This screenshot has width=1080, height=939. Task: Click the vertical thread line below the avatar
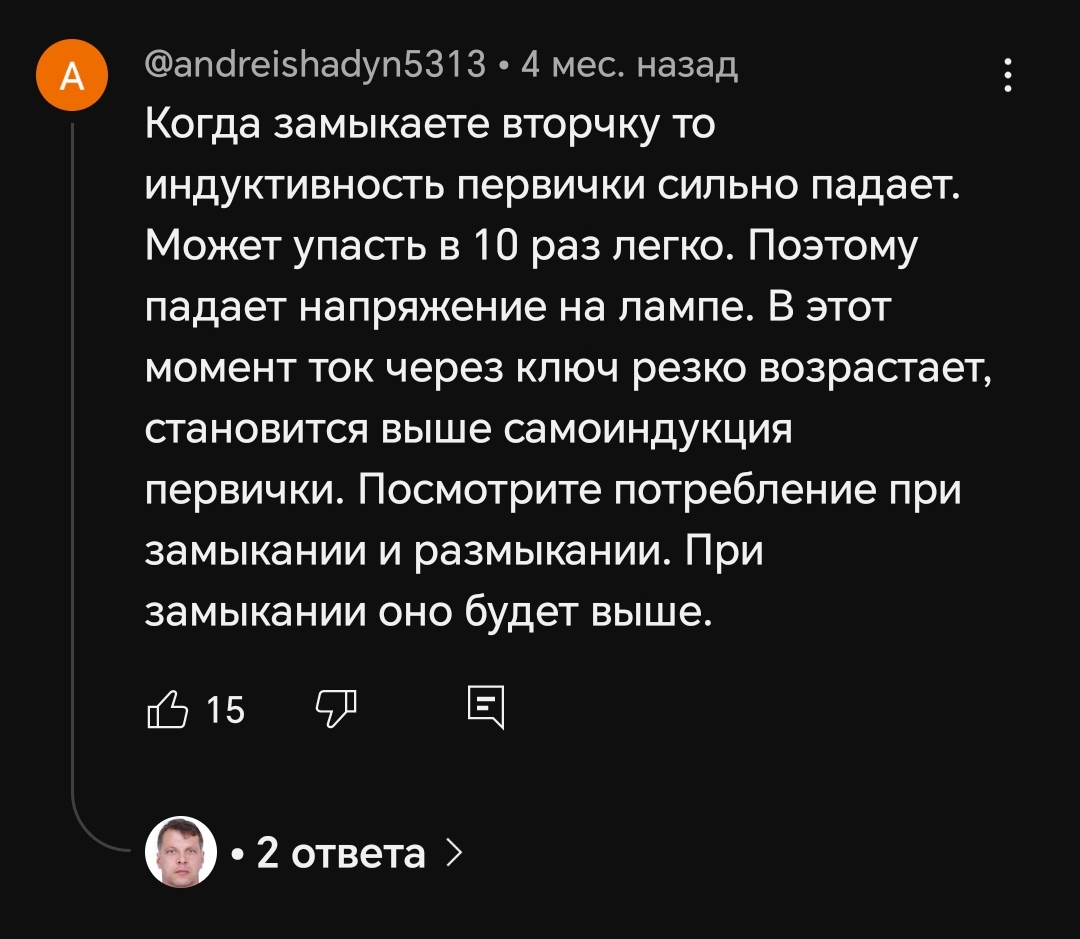pyautogui.click(x=73, y=450)
